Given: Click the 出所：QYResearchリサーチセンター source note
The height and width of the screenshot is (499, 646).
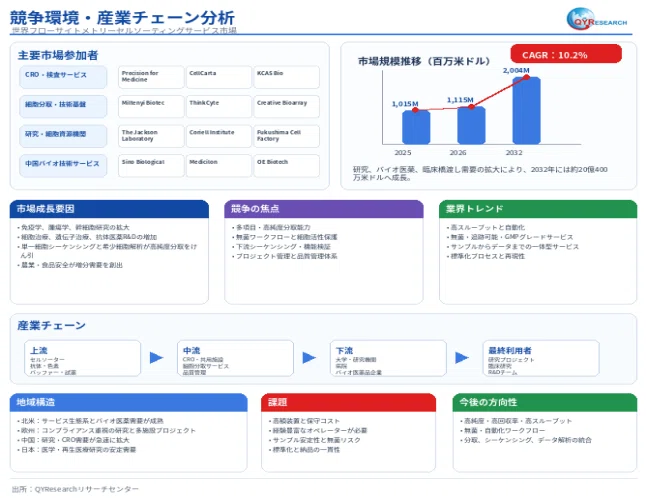Looking at the screenshot, I should click(x=75, y=489).
